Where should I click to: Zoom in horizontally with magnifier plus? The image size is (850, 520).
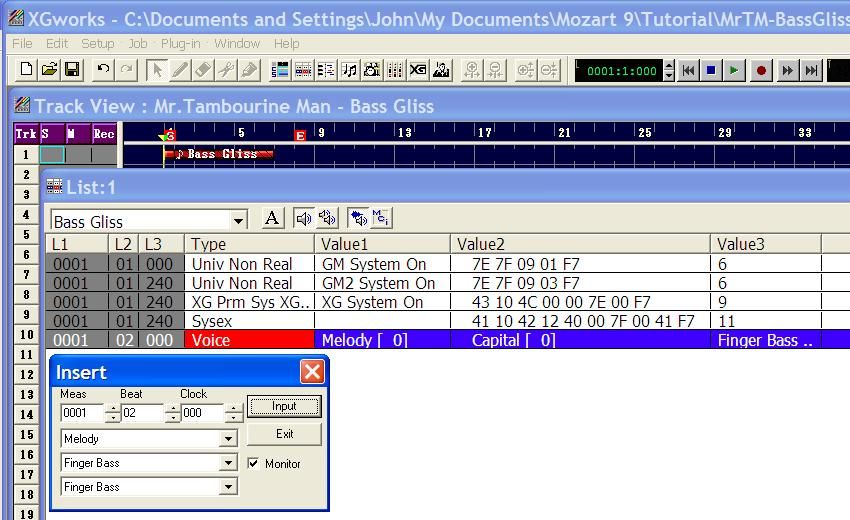tap(472, 70)
